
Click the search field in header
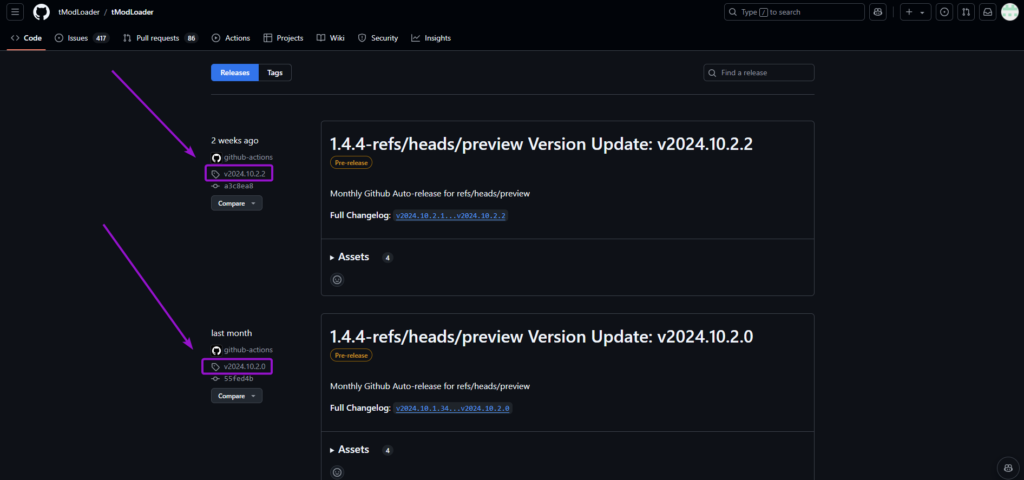[x=794, y=12]
